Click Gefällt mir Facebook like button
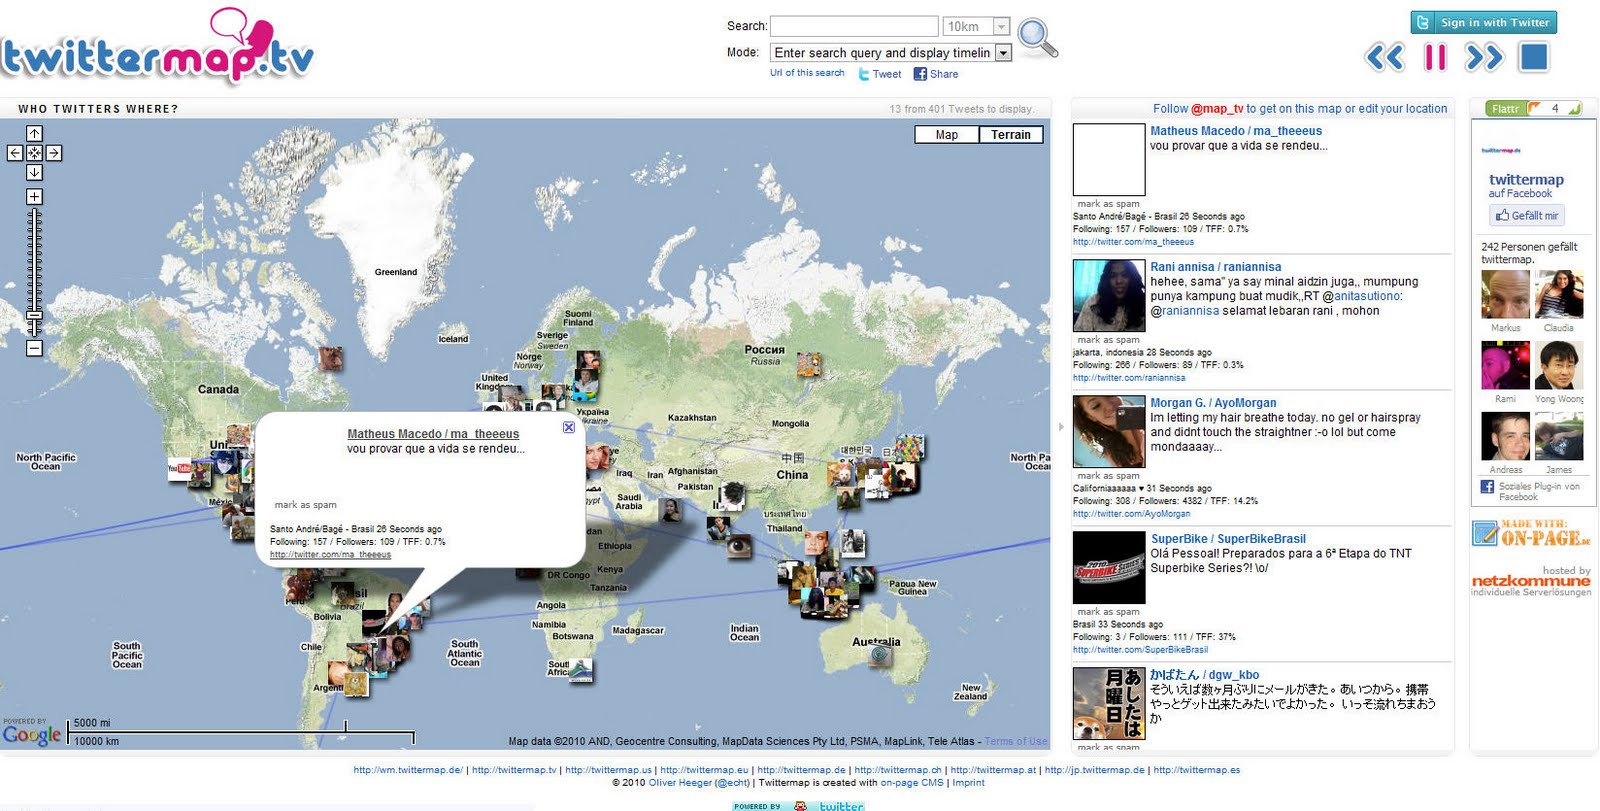1600x811 pixels. coord(1527,215)
